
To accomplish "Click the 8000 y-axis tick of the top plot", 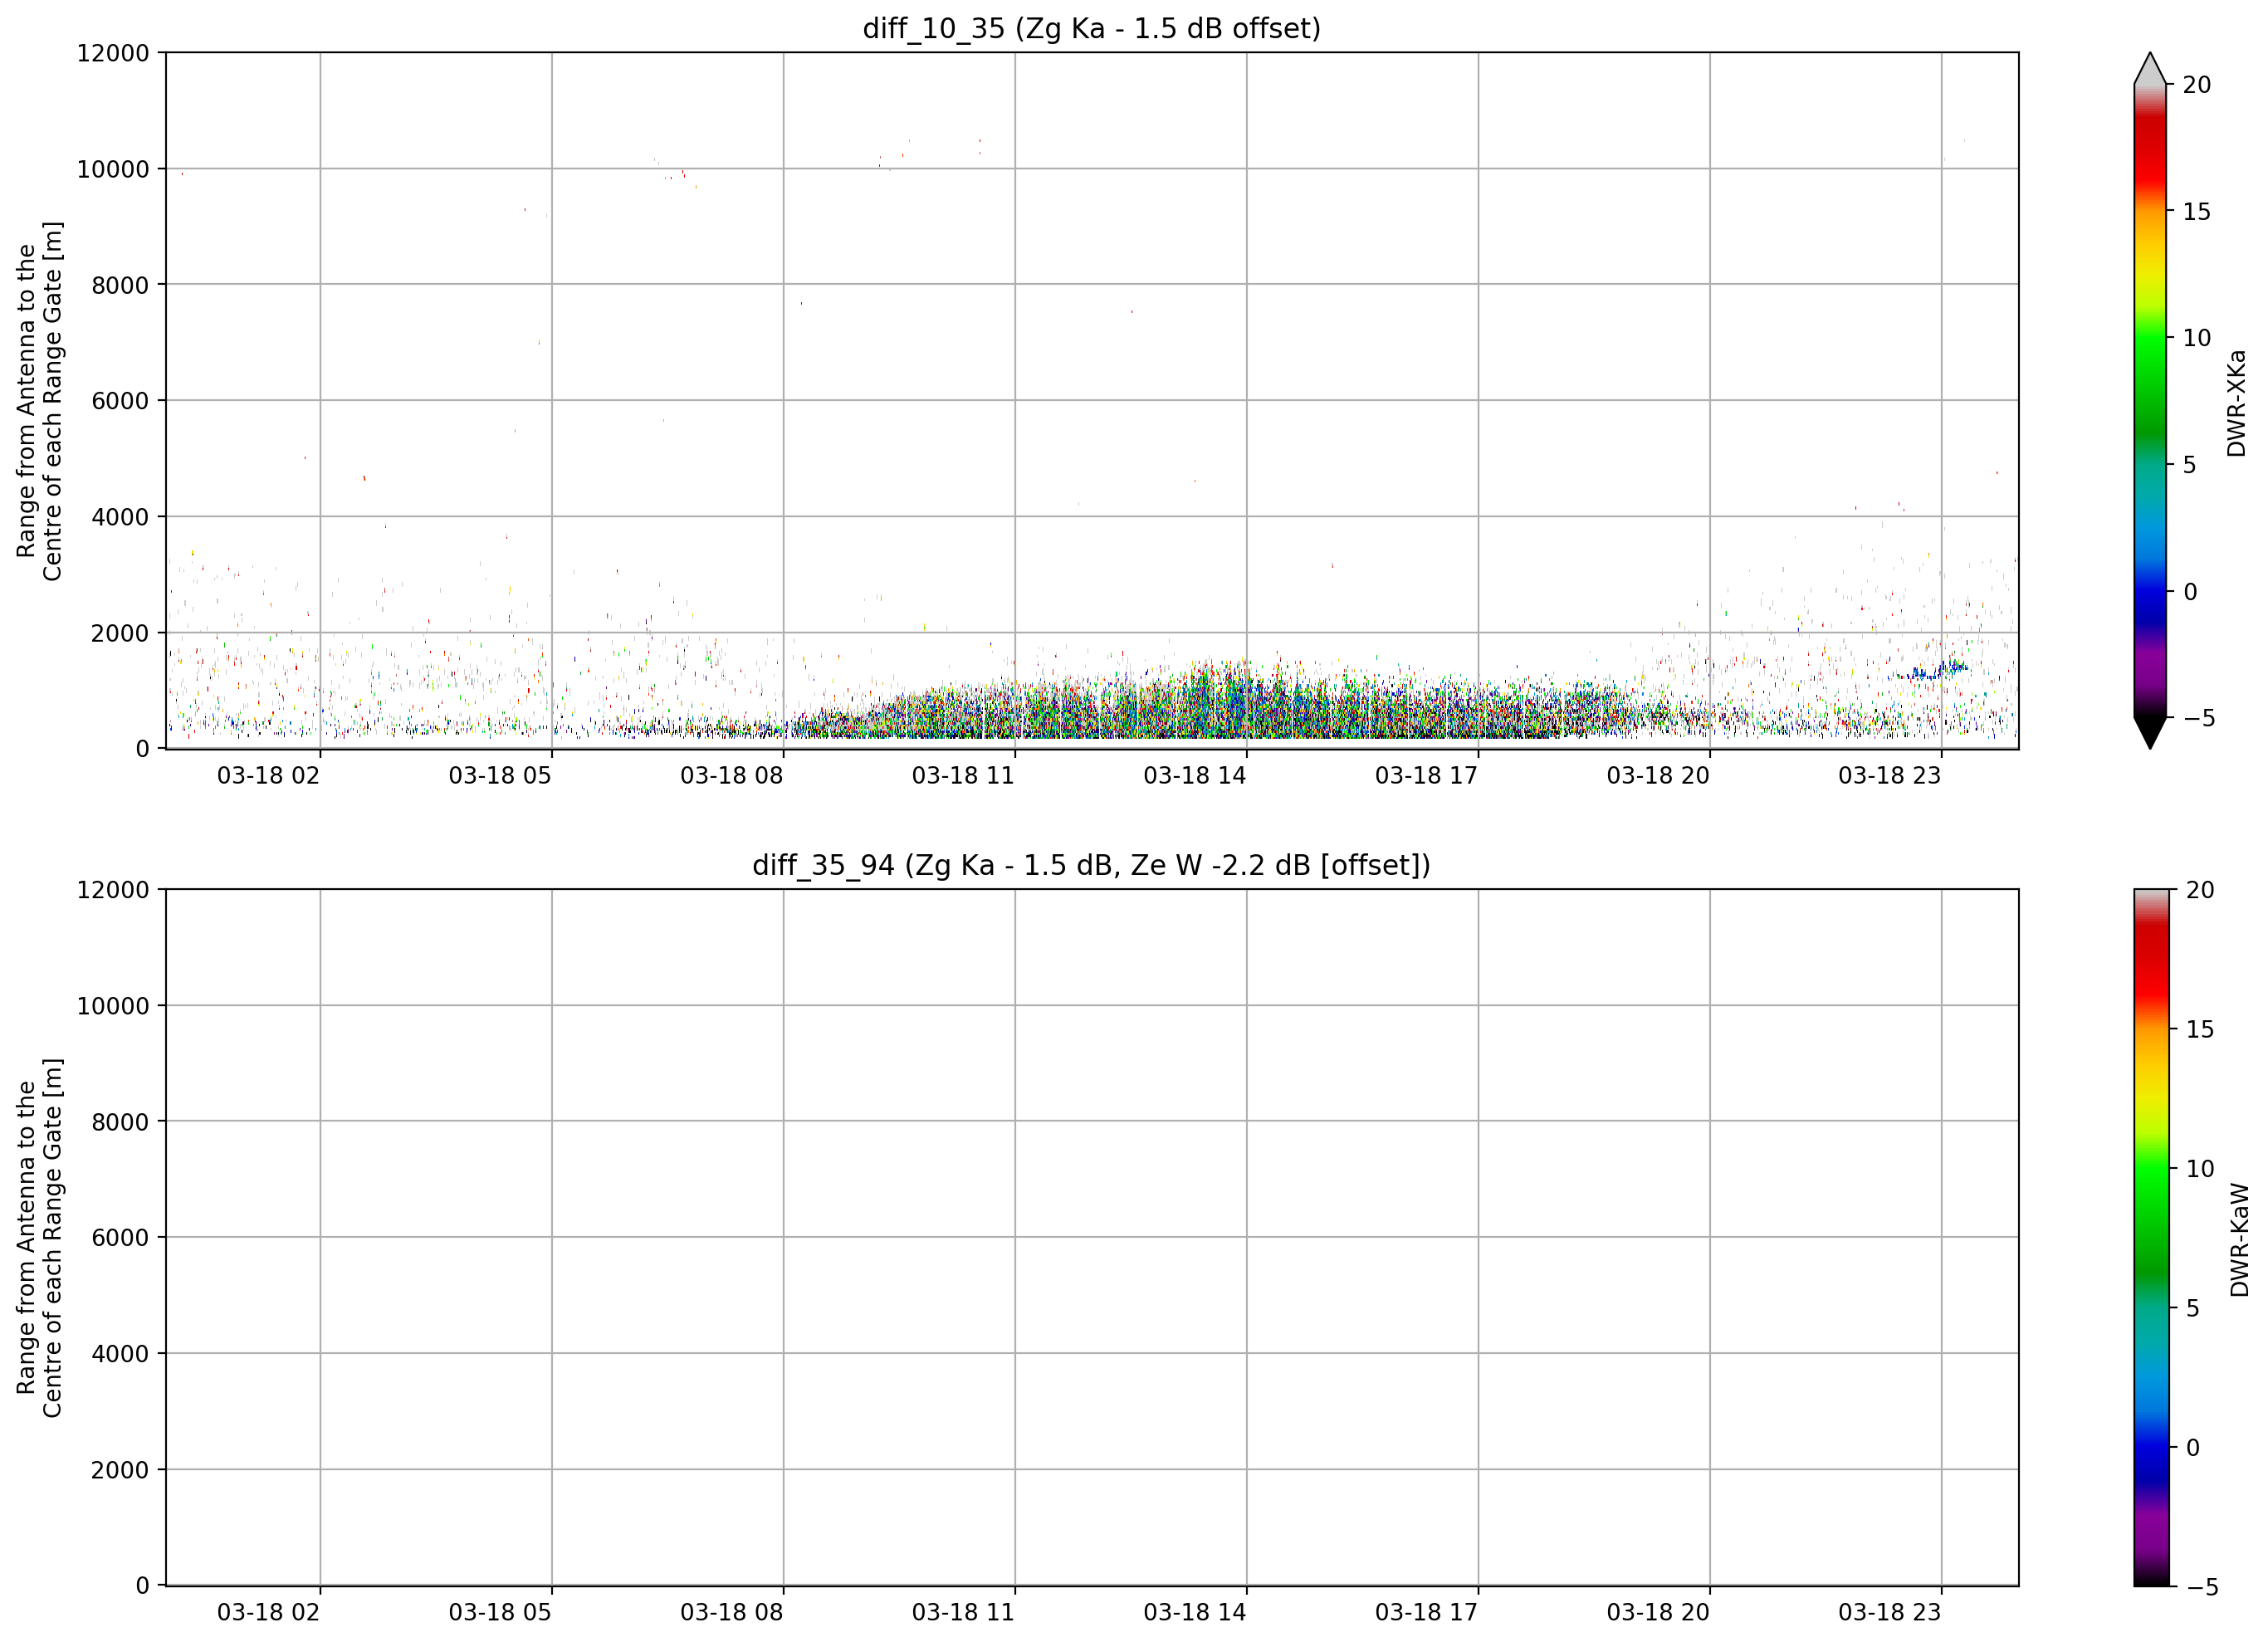I will 120,285.
